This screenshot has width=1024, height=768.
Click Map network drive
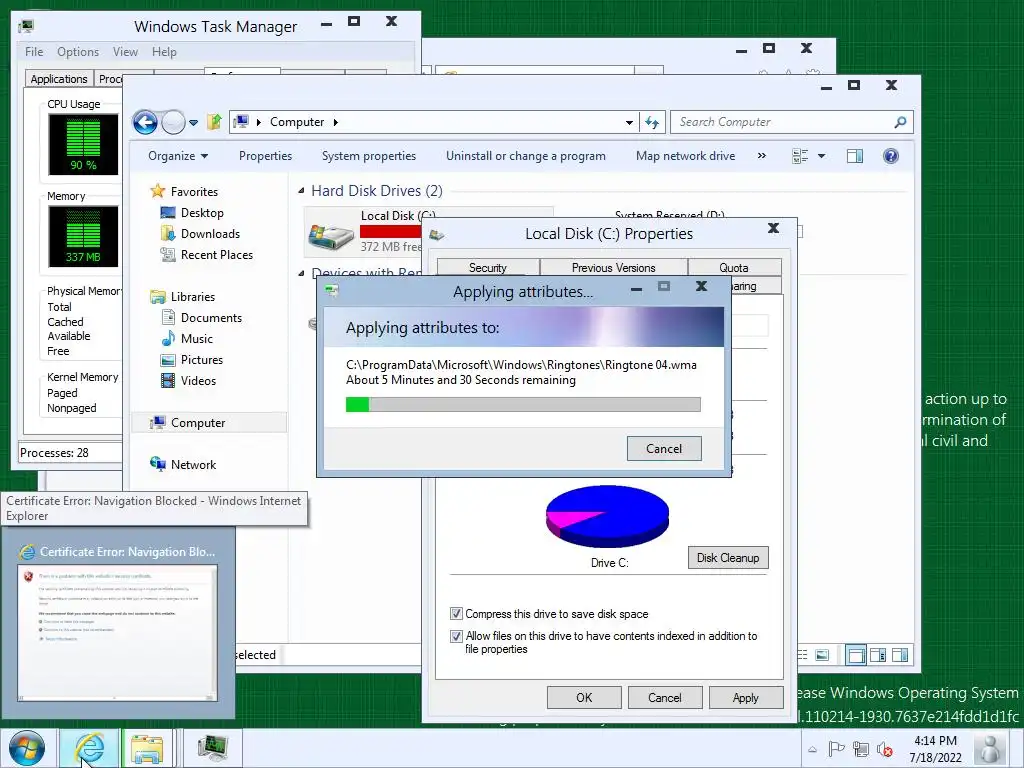click(686, 156)
